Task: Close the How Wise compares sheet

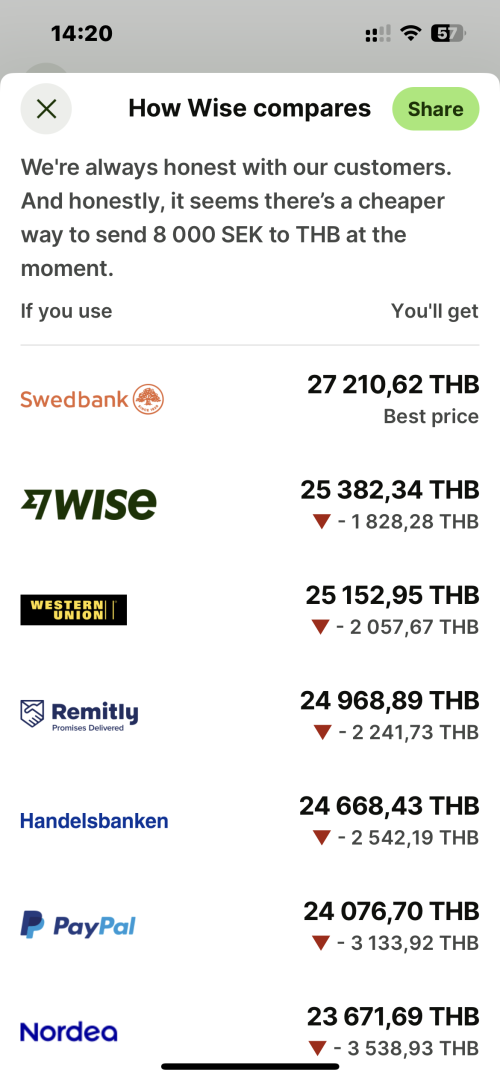Action: pos(46,109)
